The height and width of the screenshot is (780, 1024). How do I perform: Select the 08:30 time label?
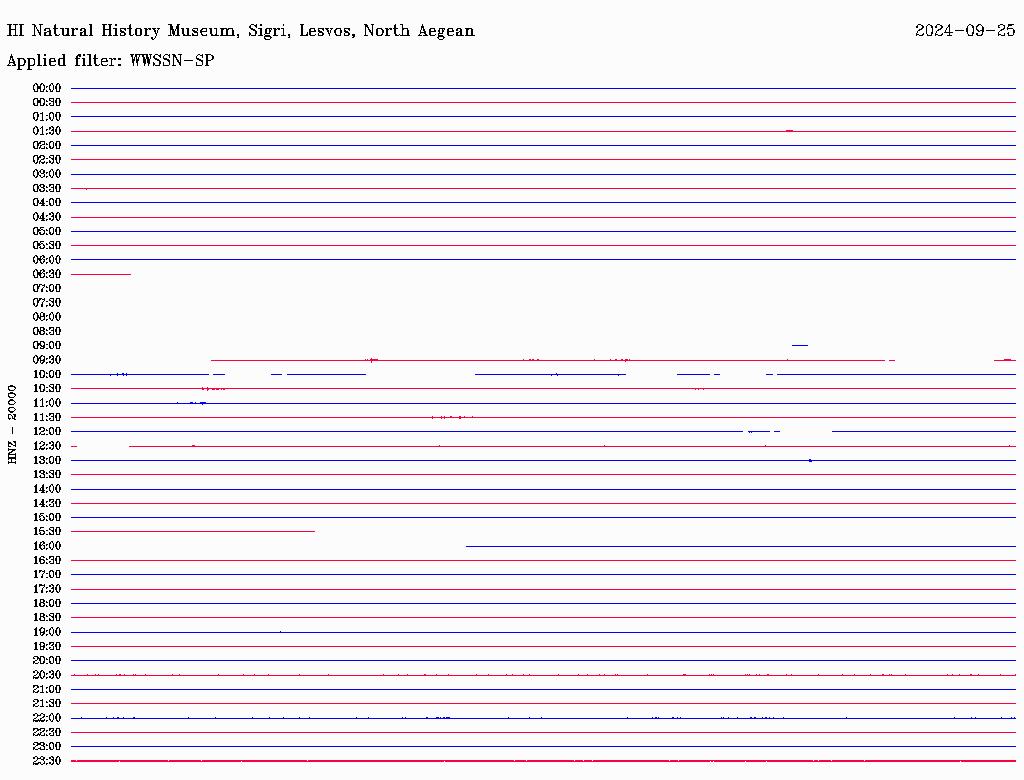(x=47, y=331)
